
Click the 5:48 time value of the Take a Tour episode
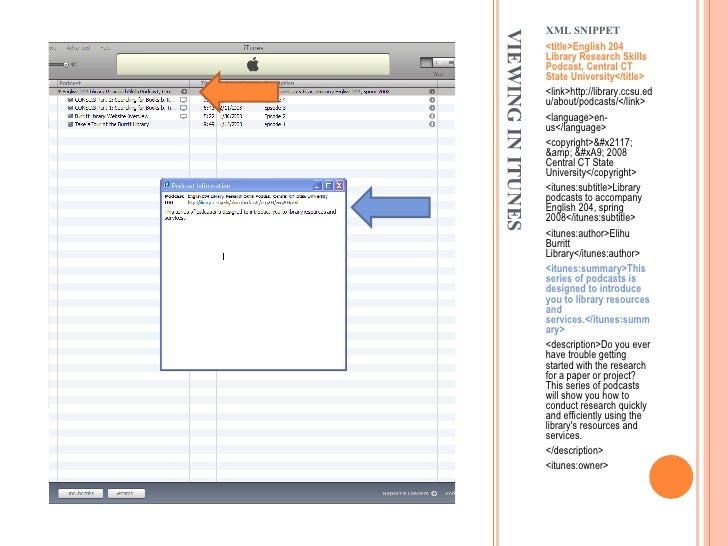point(209,124)
